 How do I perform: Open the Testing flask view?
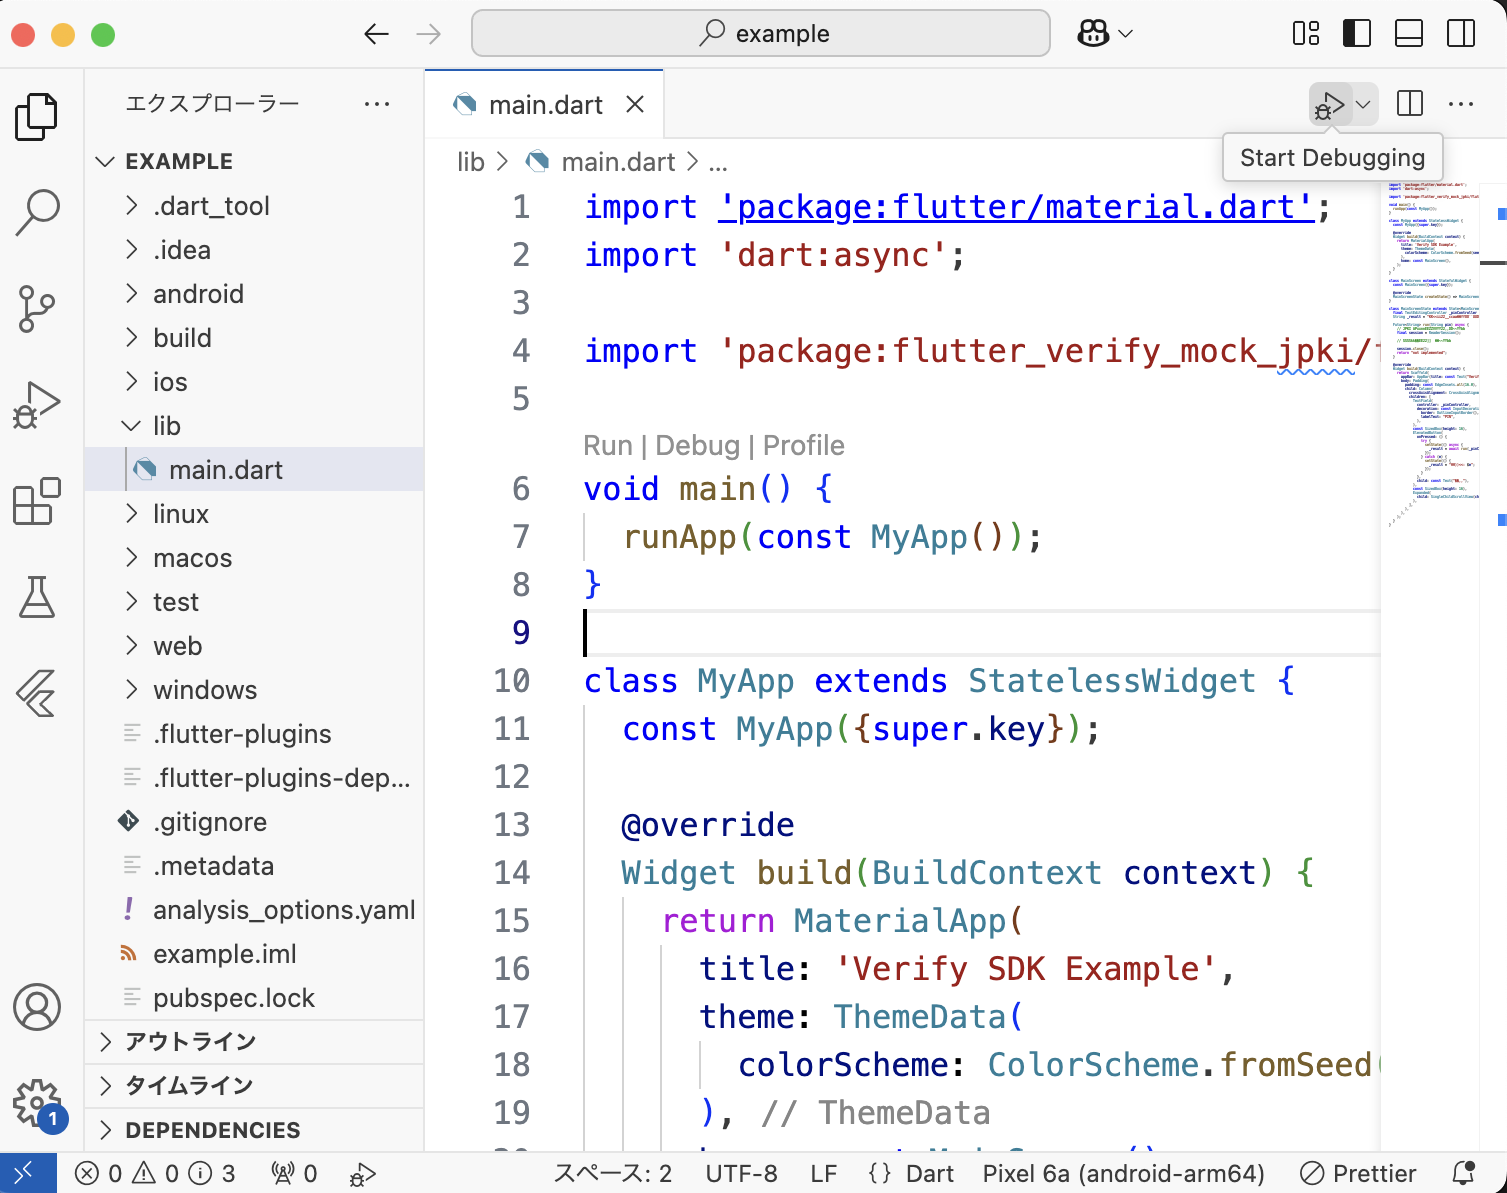pos(38,597)
